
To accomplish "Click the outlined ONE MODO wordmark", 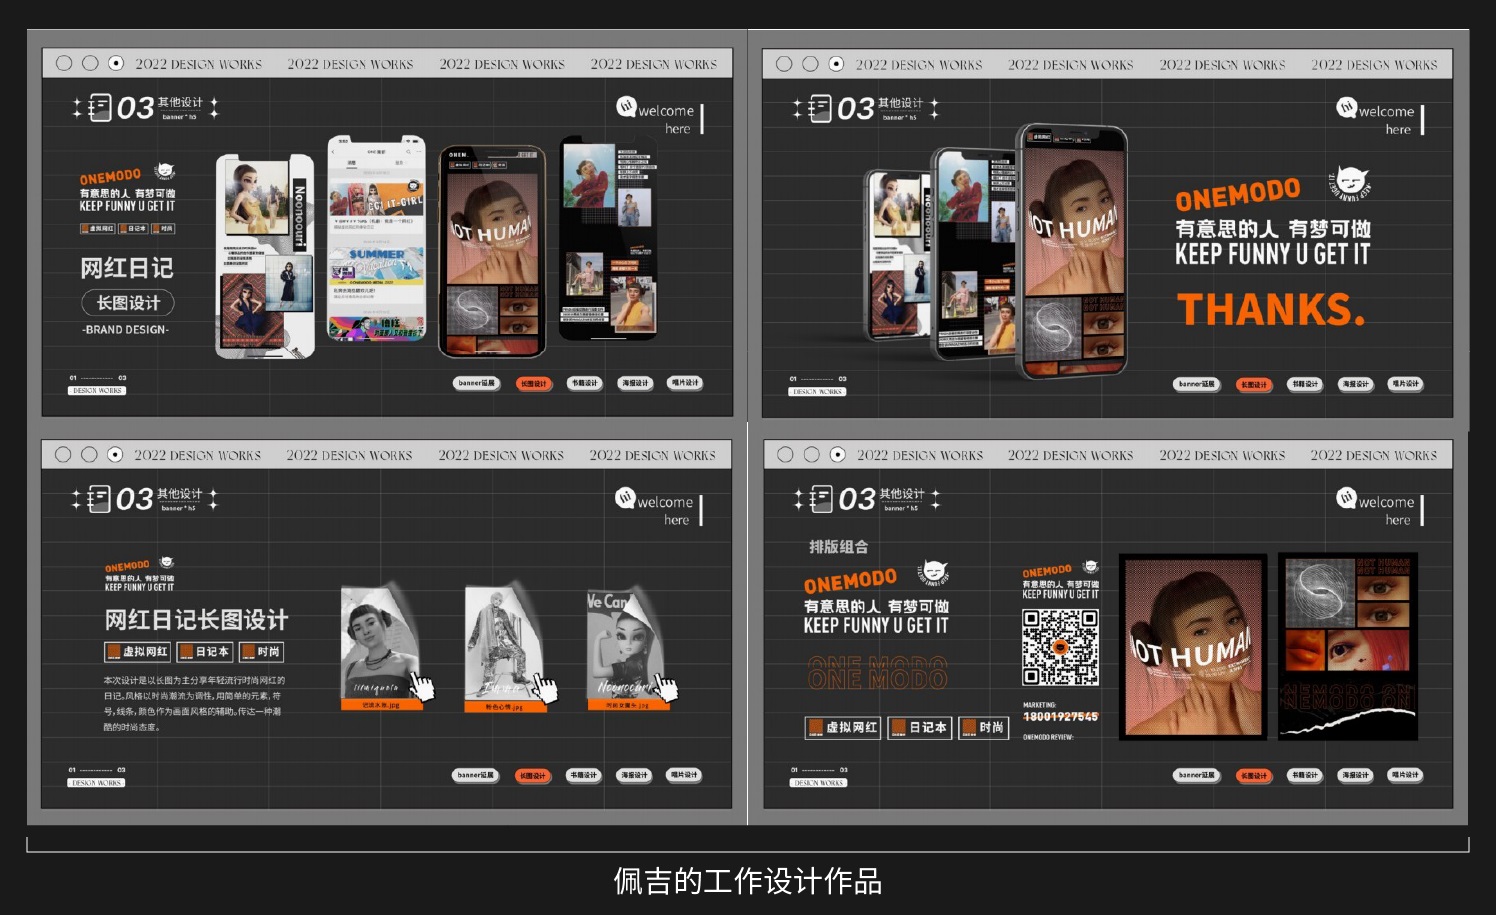I will click(x=877, y=673).
